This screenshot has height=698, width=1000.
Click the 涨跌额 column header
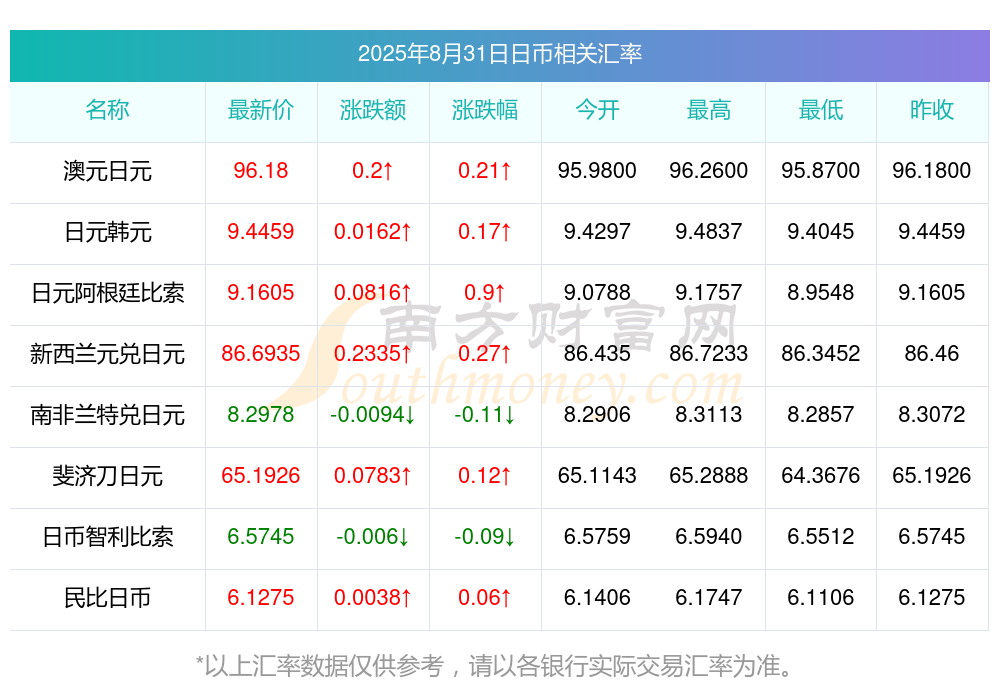pyautogui.click(x=373, y=110)
